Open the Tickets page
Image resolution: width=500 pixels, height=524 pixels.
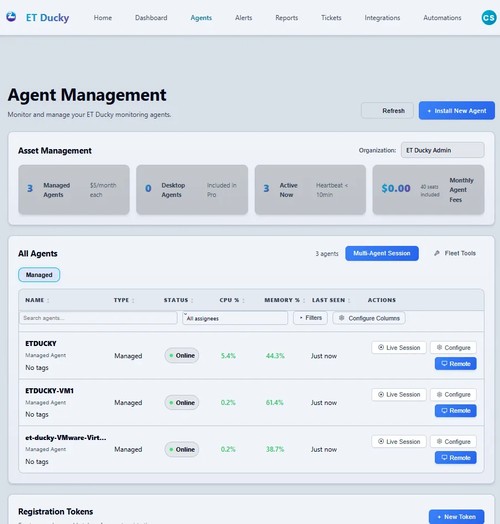[331, 18]
